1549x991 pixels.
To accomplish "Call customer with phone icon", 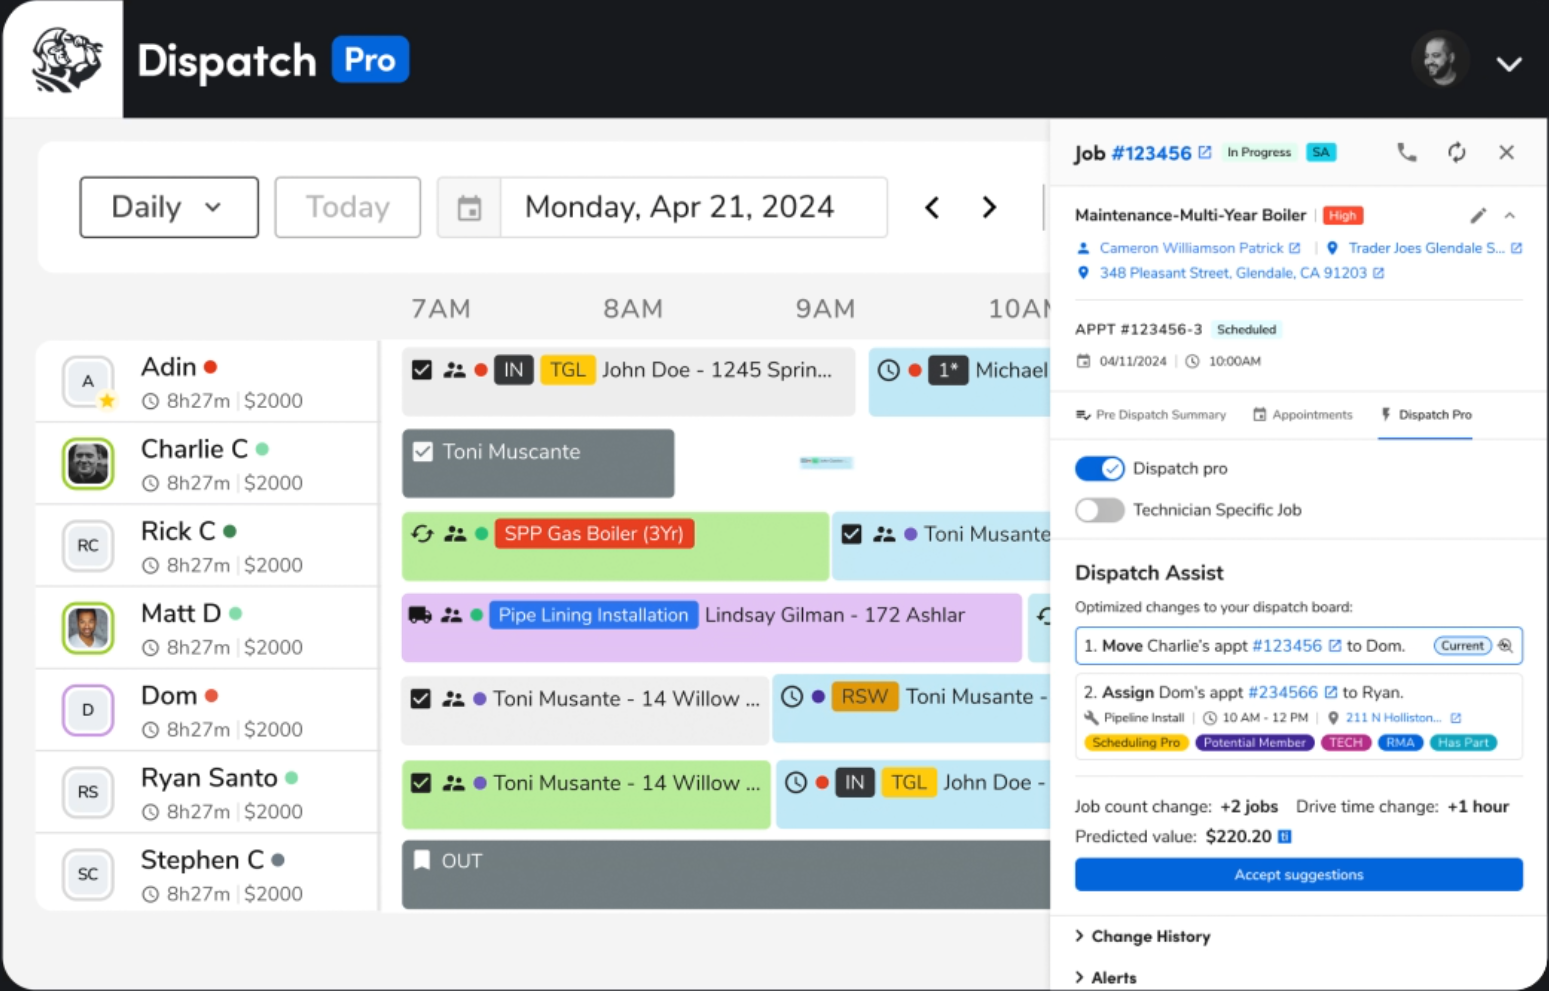I will [1406, 152].
